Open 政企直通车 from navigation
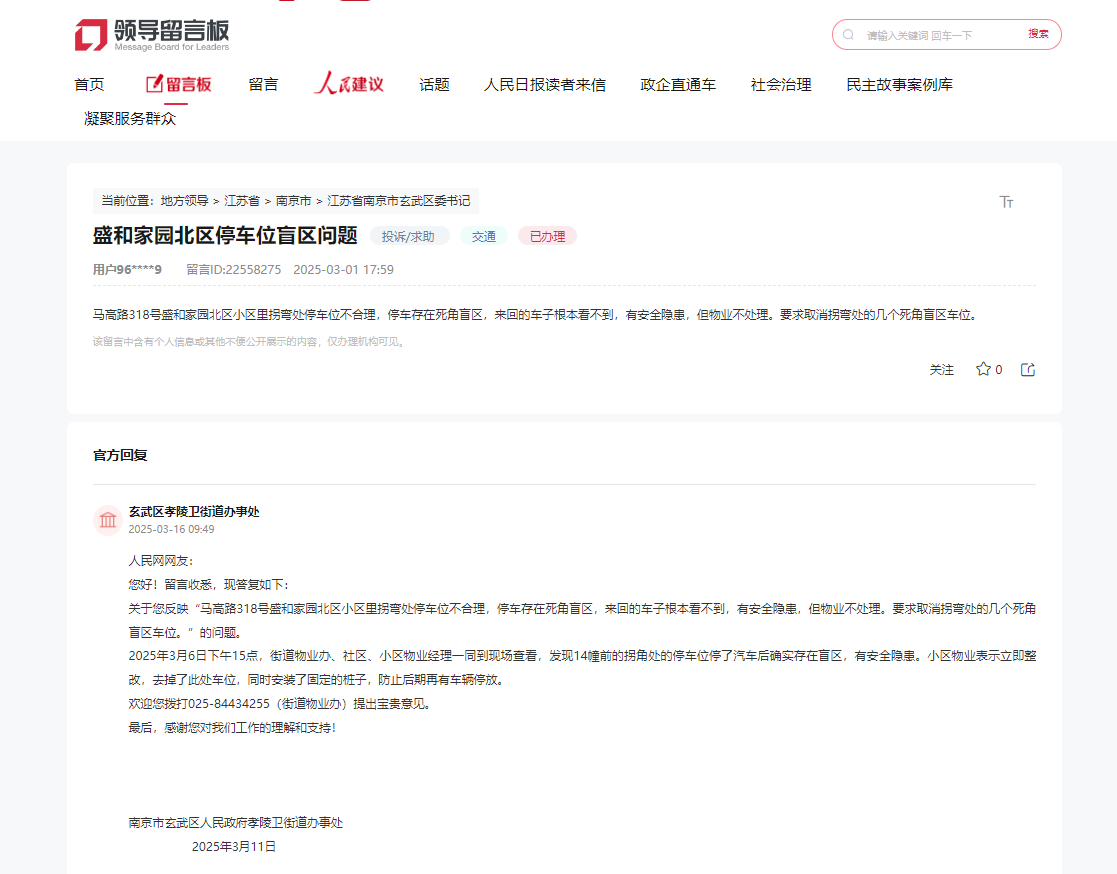Image resolution: width=1117 pixels, height=874 pixels. coord(677,84)
